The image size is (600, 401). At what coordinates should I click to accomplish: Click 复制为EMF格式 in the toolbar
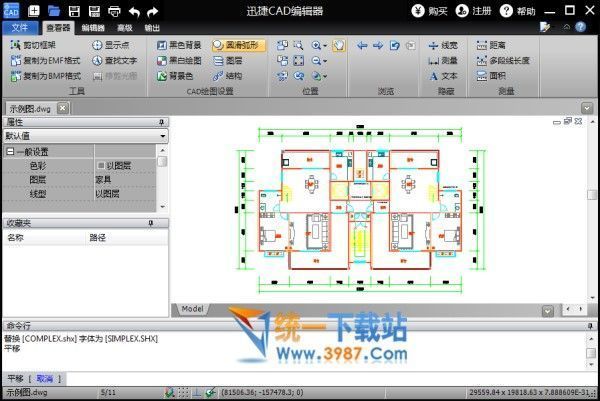coord(44,60)
